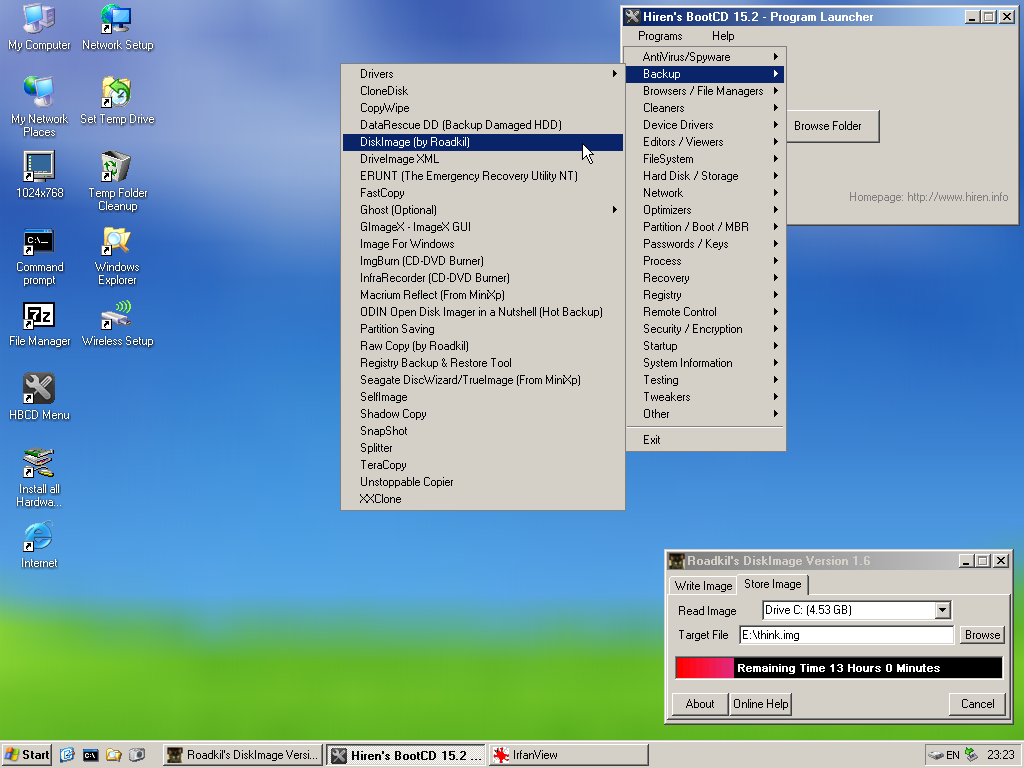Expand the Read Image drive dropdown

[x=942, y=610]
